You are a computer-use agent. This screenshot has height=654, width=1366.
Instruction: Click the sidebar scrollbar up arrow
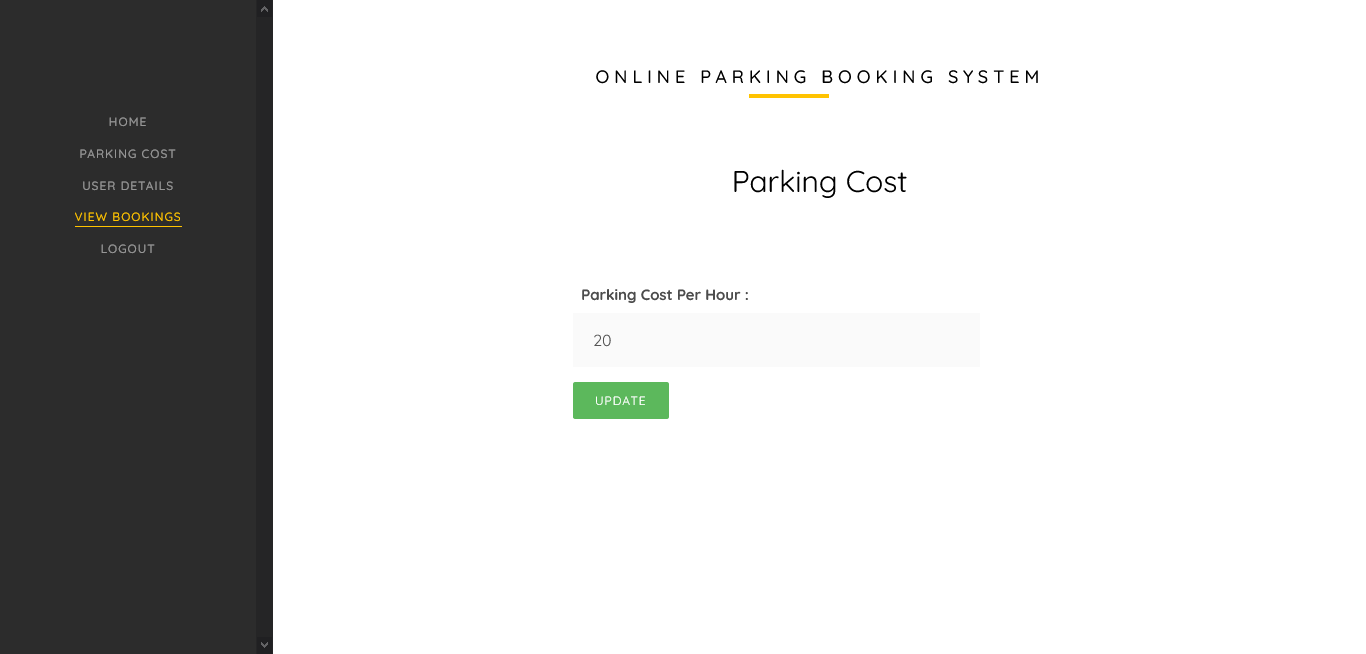(x=264, y=9)
